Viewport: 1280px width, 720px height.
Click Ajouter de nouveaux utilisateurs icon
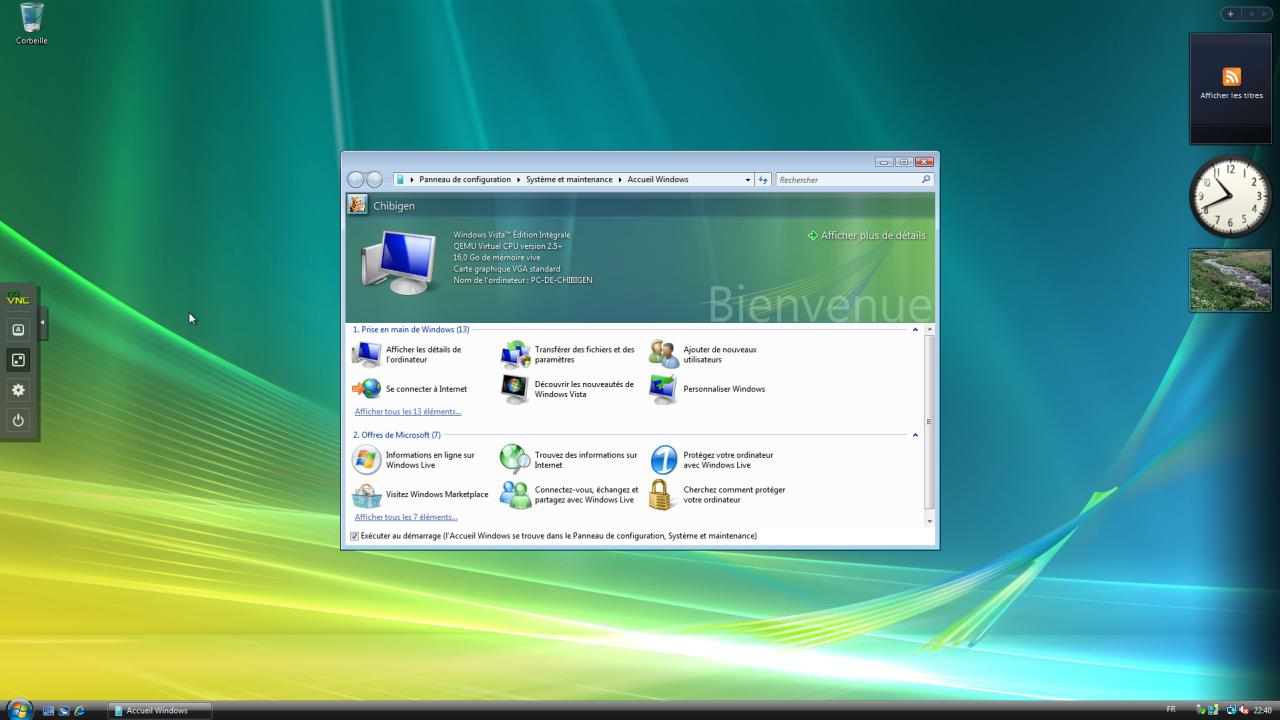click(x=664, y=355)
